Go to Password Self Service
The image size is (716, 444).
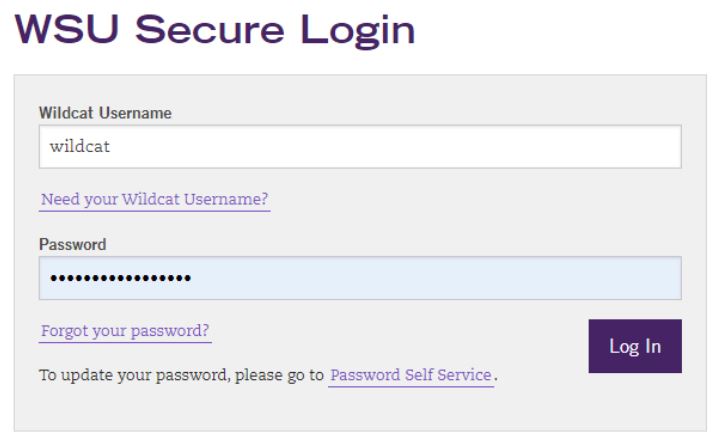411,376
